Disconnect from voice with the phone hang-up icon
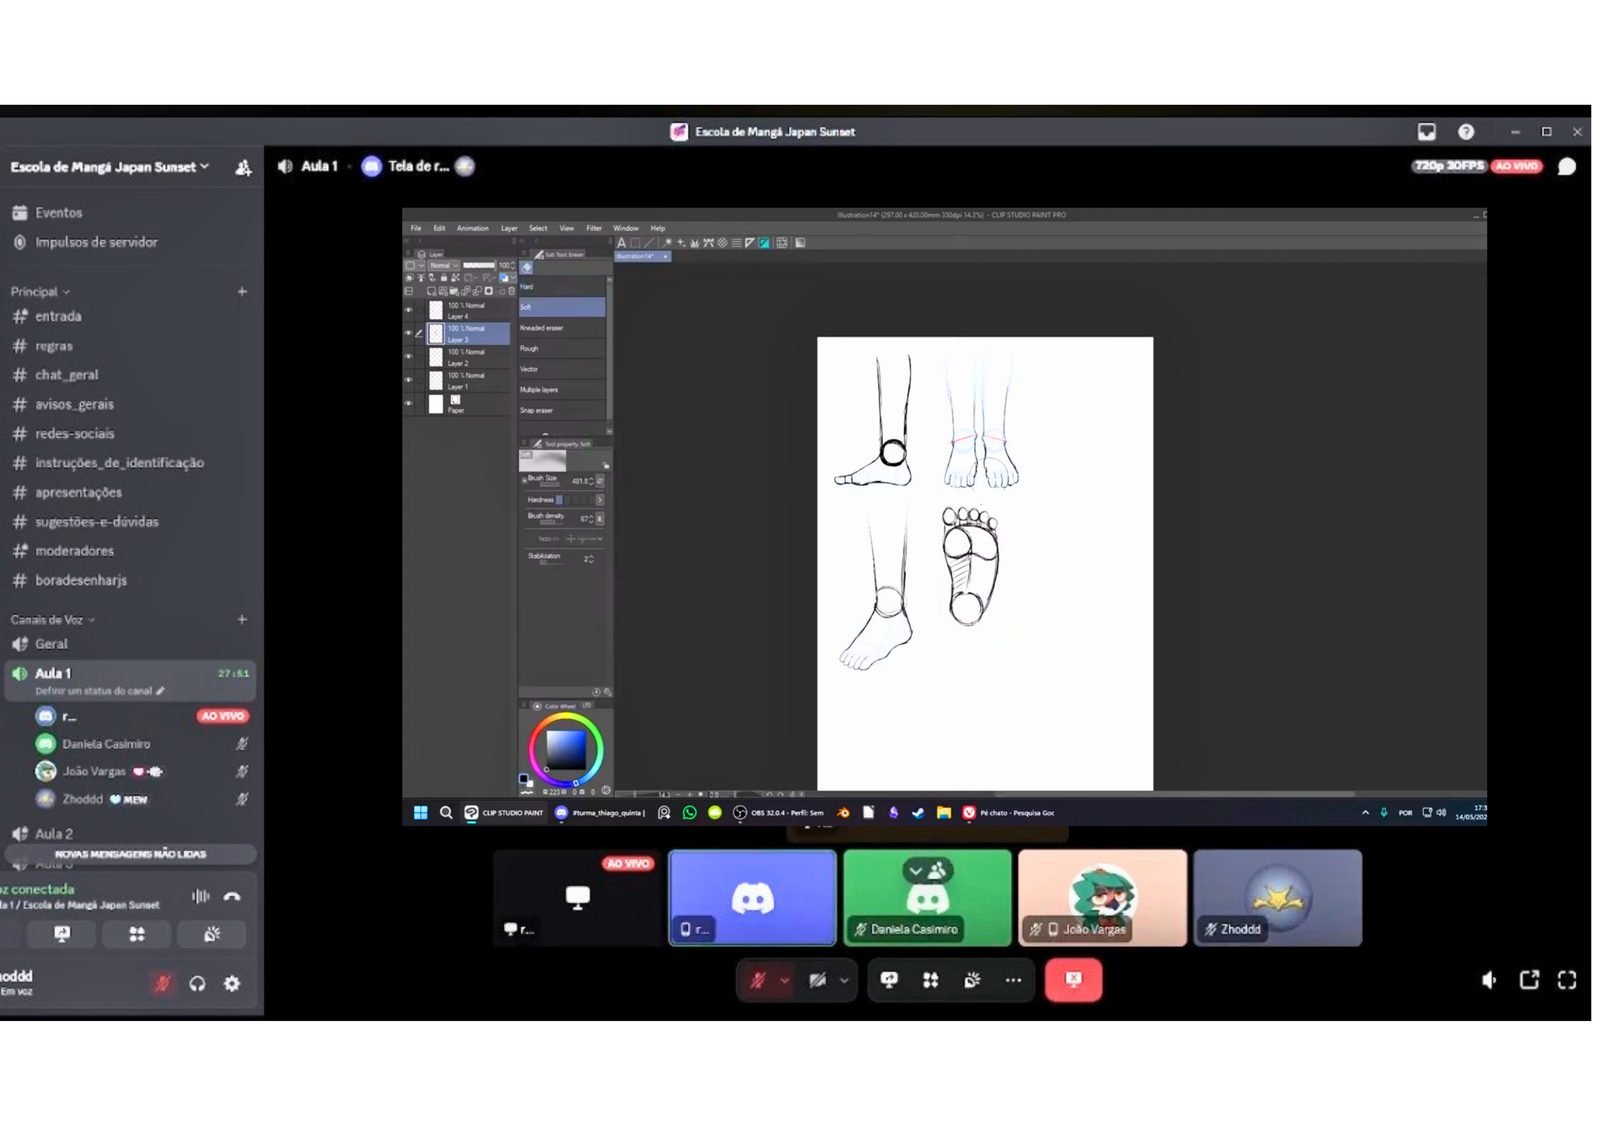The width and height of the screenshot is (1600, 1131). tap(232, 897)
